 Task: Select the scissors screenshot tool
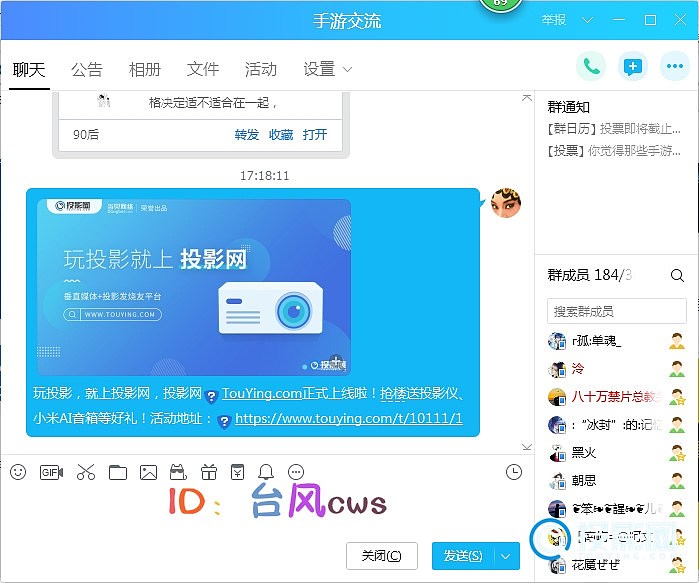click(x=86, y=472)
